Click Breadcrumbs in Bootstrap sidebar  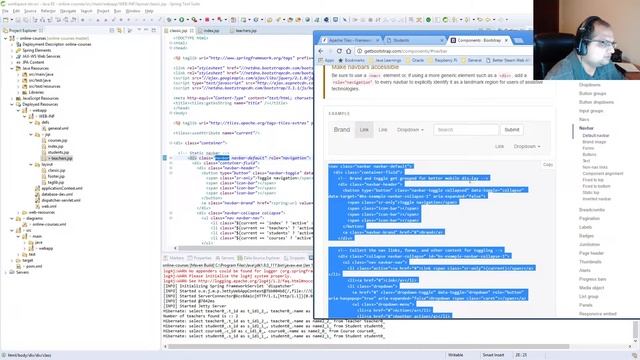pos(592,210)
